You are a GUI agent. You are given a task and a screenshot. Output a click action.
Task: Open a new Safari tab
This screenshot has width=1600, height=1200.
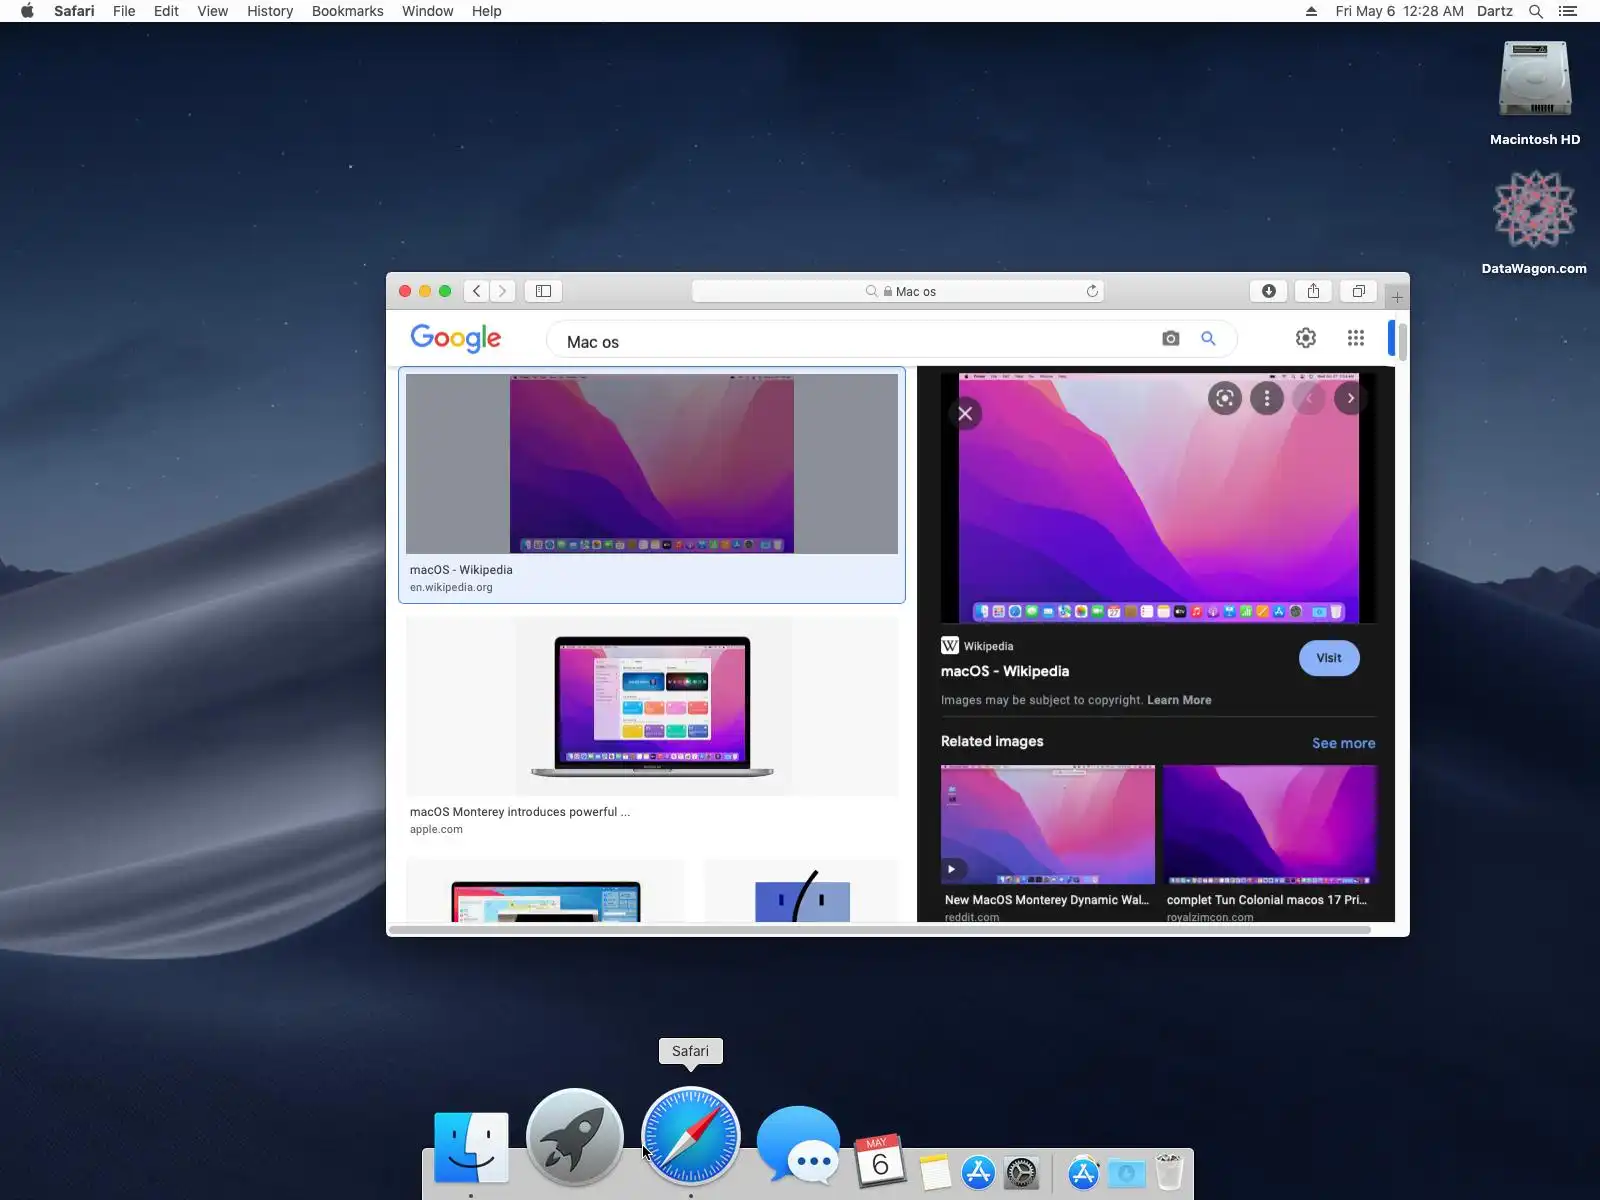point(1397,297)
